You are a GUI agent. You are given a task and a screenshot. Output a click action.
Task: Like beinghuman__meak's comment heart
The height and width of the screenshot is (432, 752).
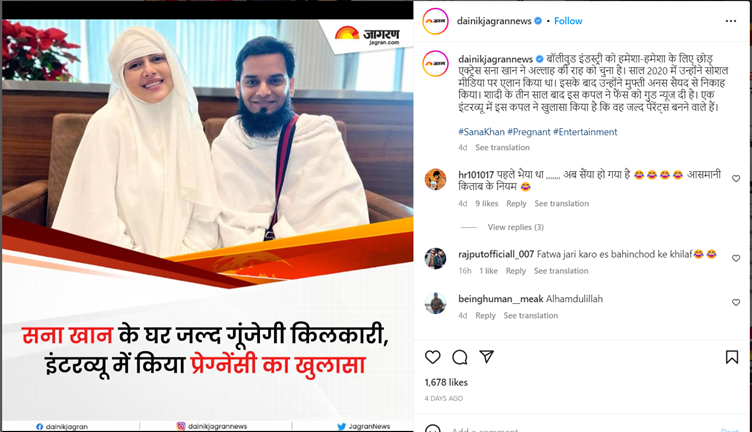pos(736,302)
